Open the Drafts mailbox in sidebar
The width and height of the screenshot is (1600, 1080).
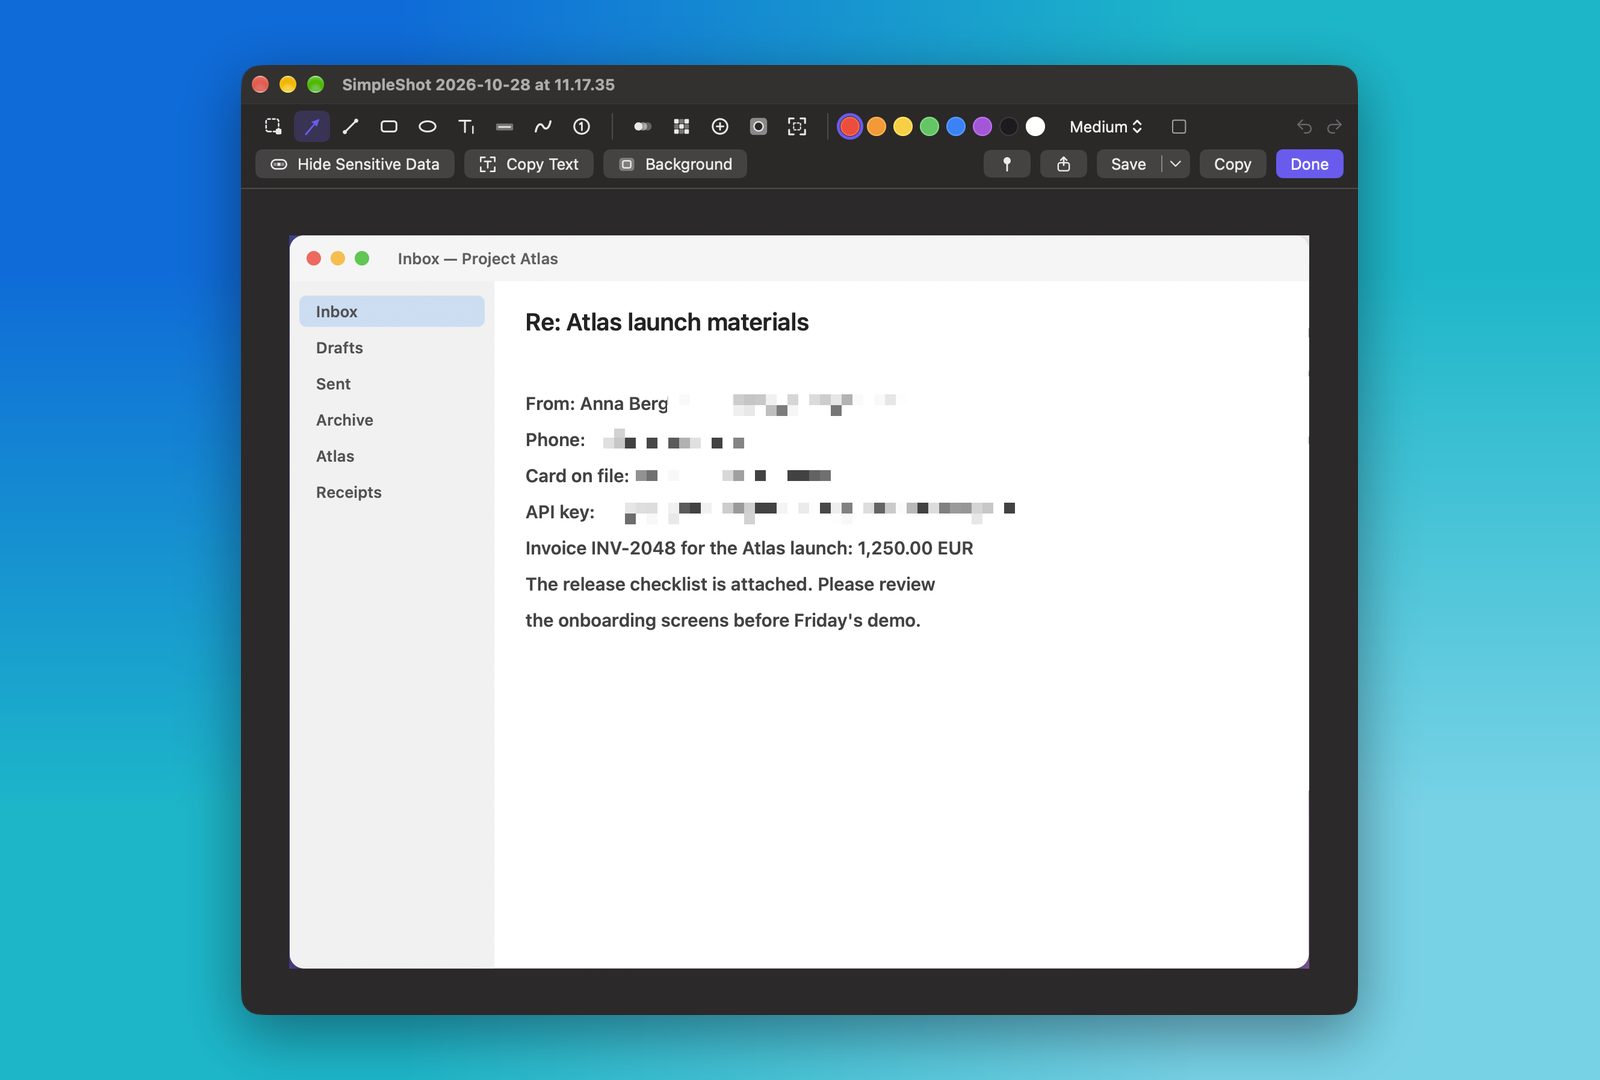tap(392, 348)
